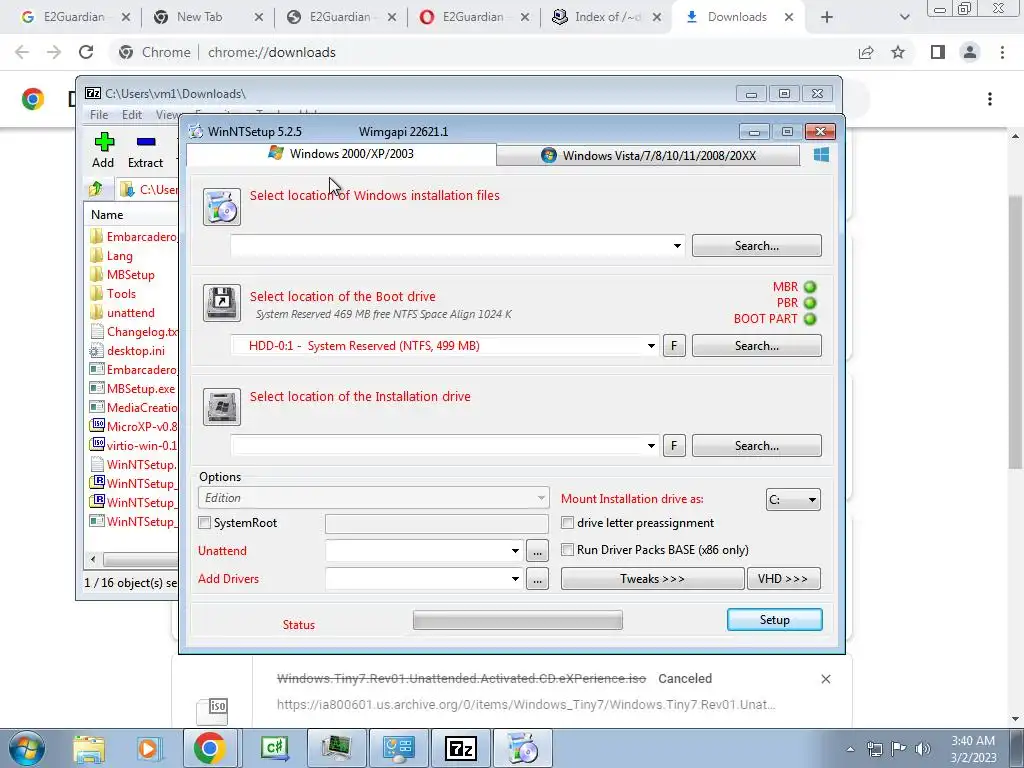Screen dimensions: 1024x768
Task: Expand the Unattend dropdown
Action: [x=515, y=551]
